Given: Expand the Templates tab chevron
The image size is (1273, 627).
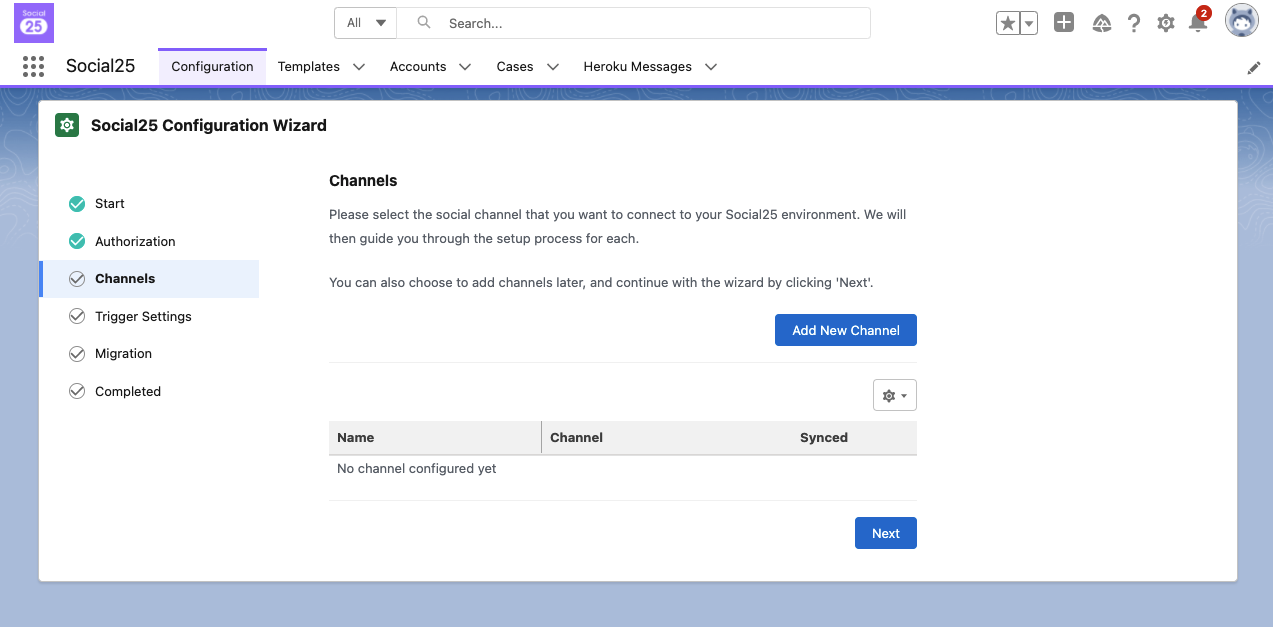Looking at the screenshot, I should coord(359,67).
